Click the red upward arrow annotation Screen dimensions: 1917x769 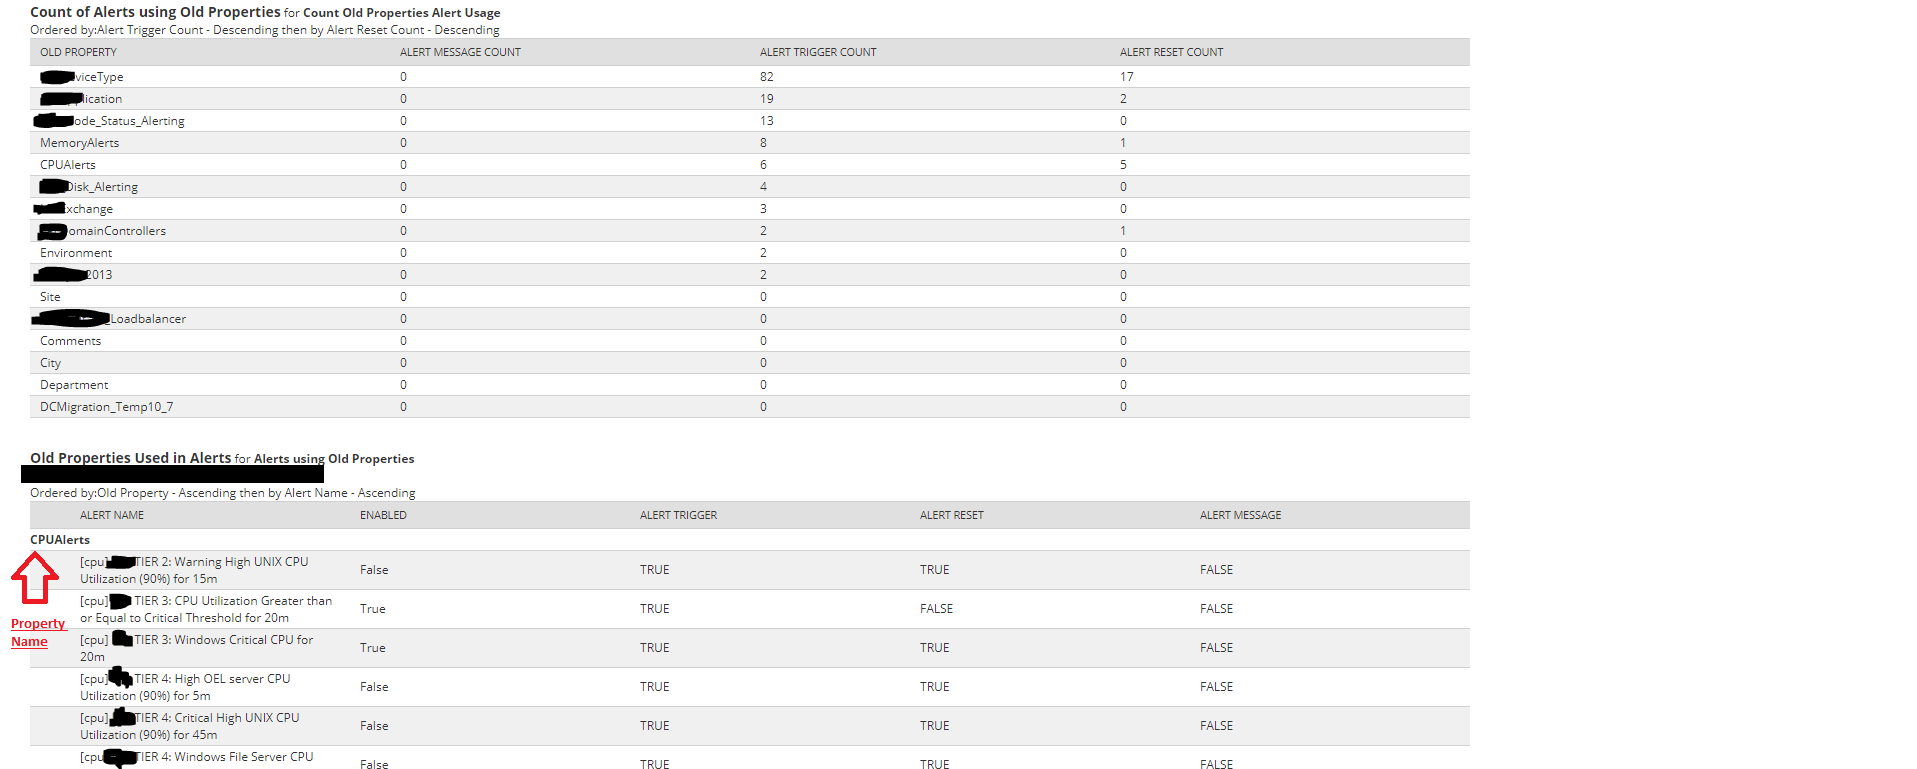click(x=35, y=578)
